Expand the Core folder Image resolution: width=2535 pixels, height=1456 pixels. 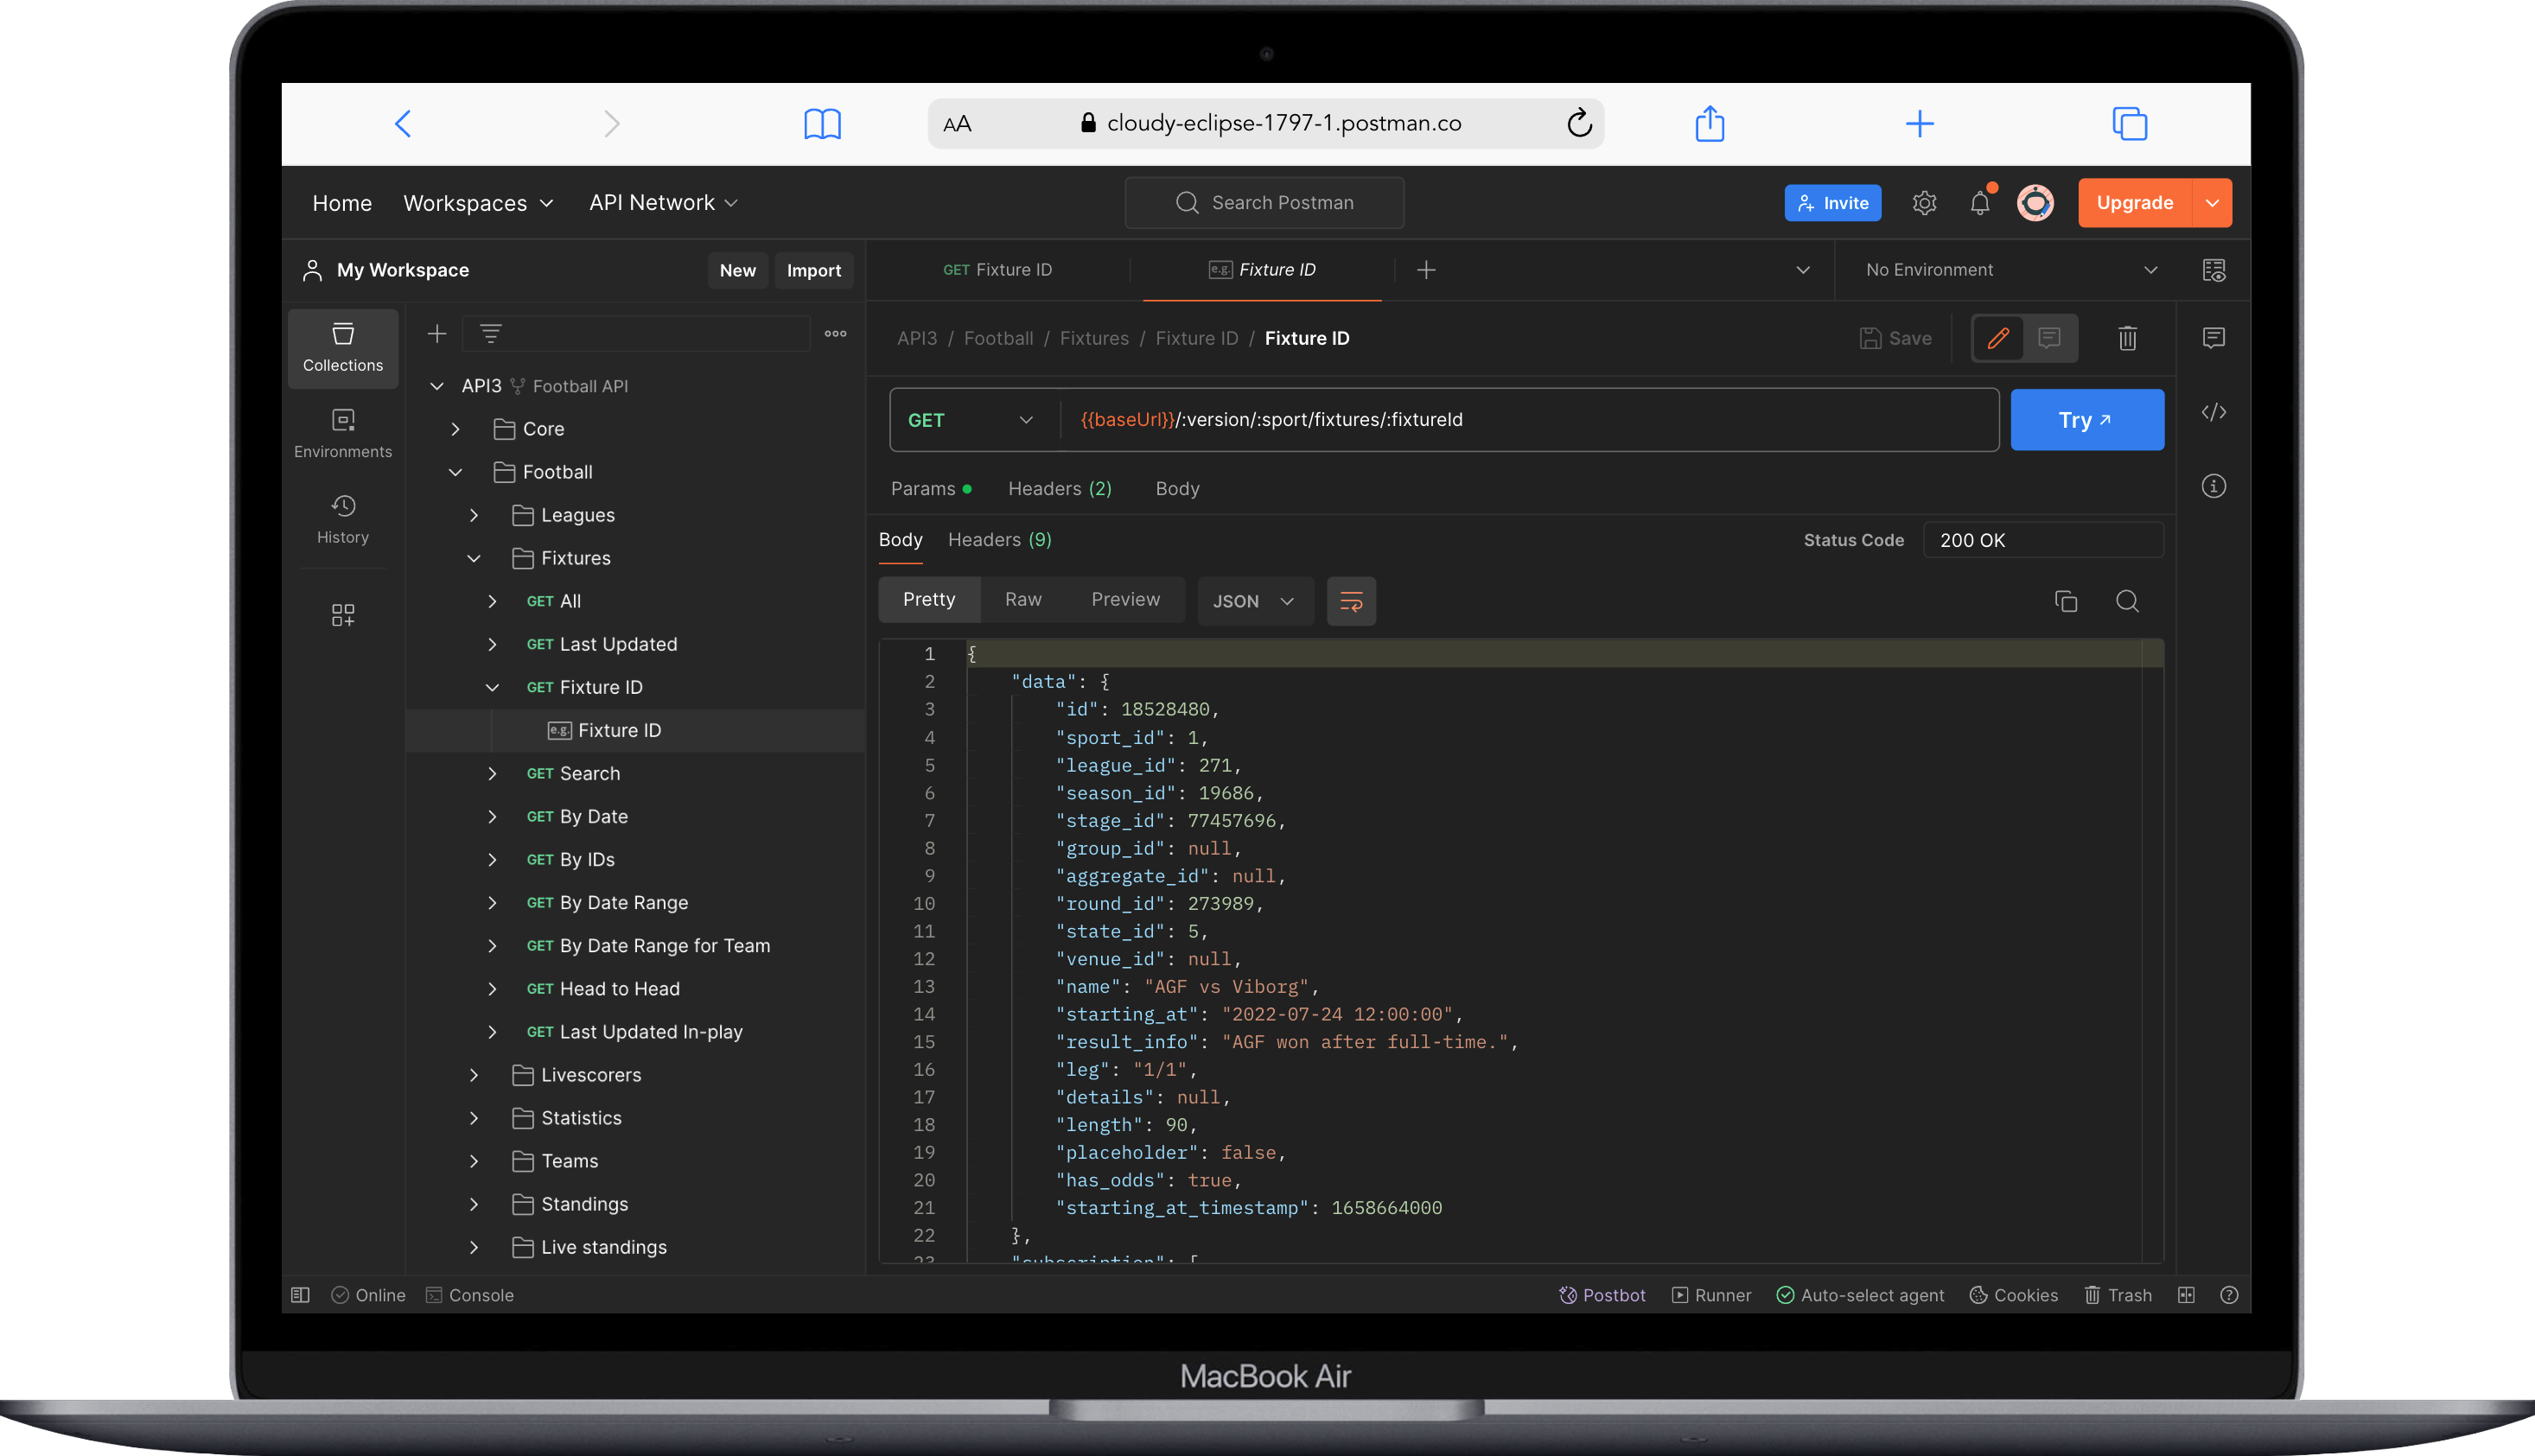(x=455, y=429)
